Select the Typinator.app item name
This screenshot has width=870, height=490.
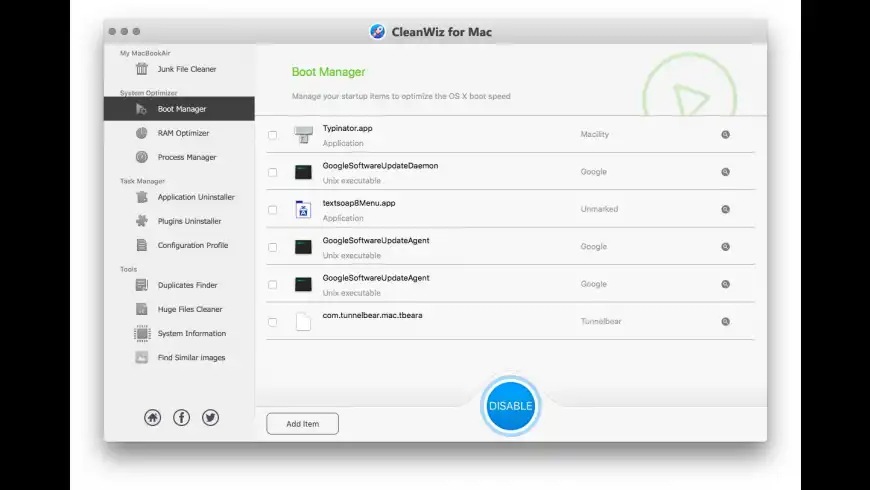(x=347, y=128)
